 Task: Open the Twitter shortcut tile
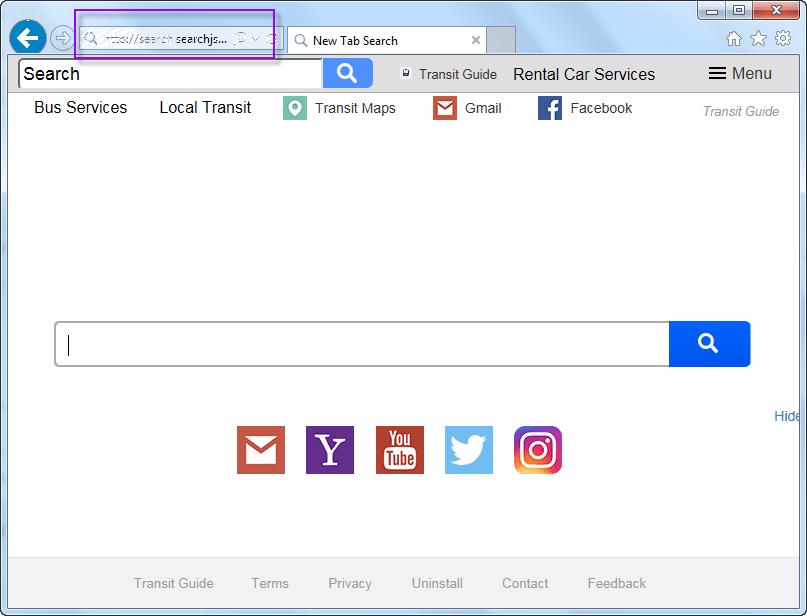pos(469,450)
